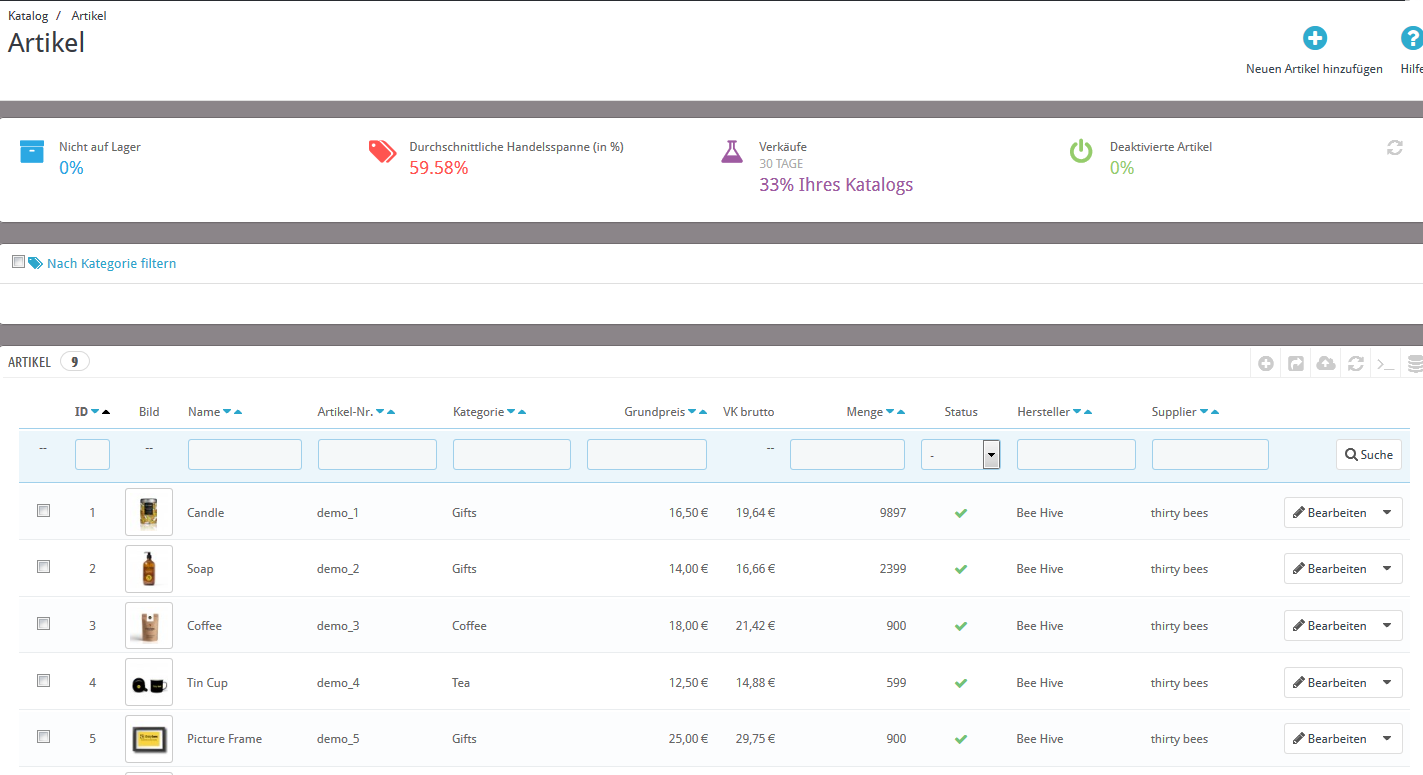Viewport: 1423px width, 775px height.
Task: Click the Name filter input field
Action: click(x=245, y=455)
